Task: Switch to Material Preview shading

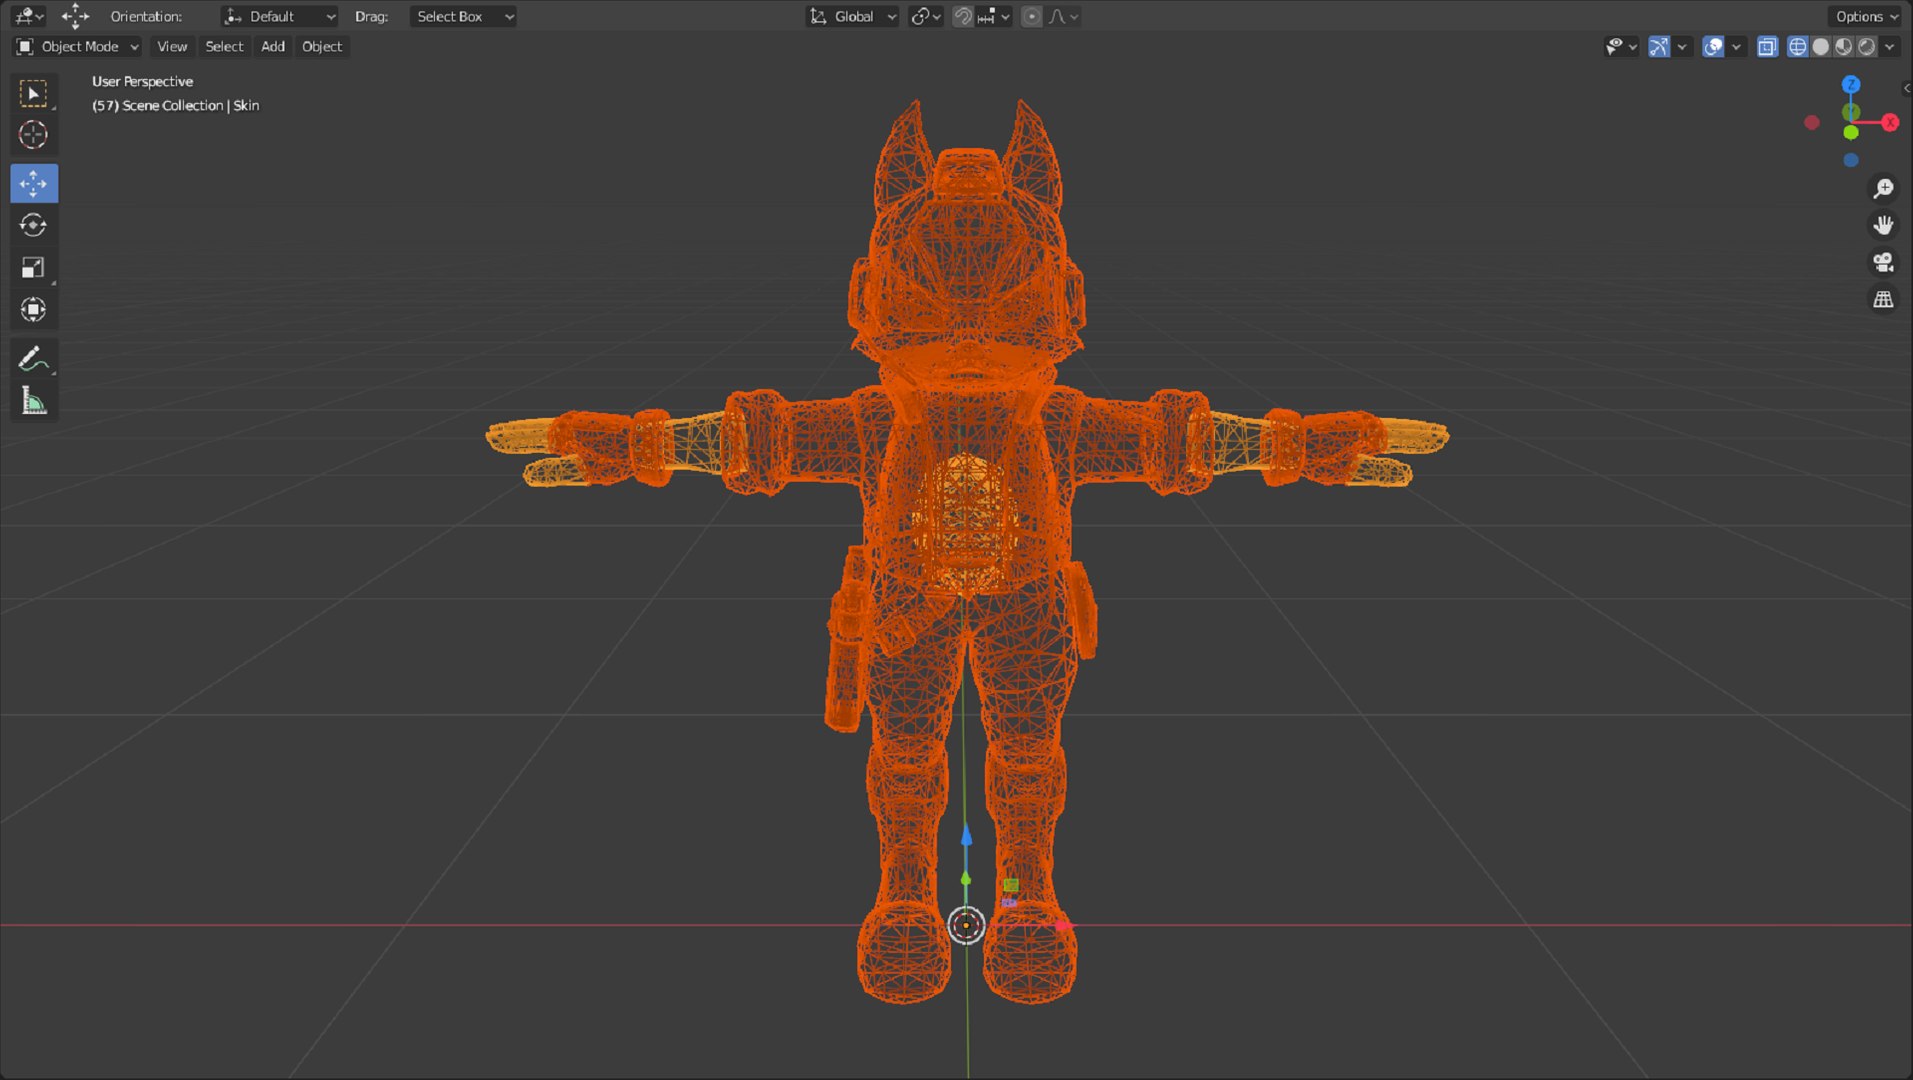Action: pyautogui.click(x=1843, y=46)
